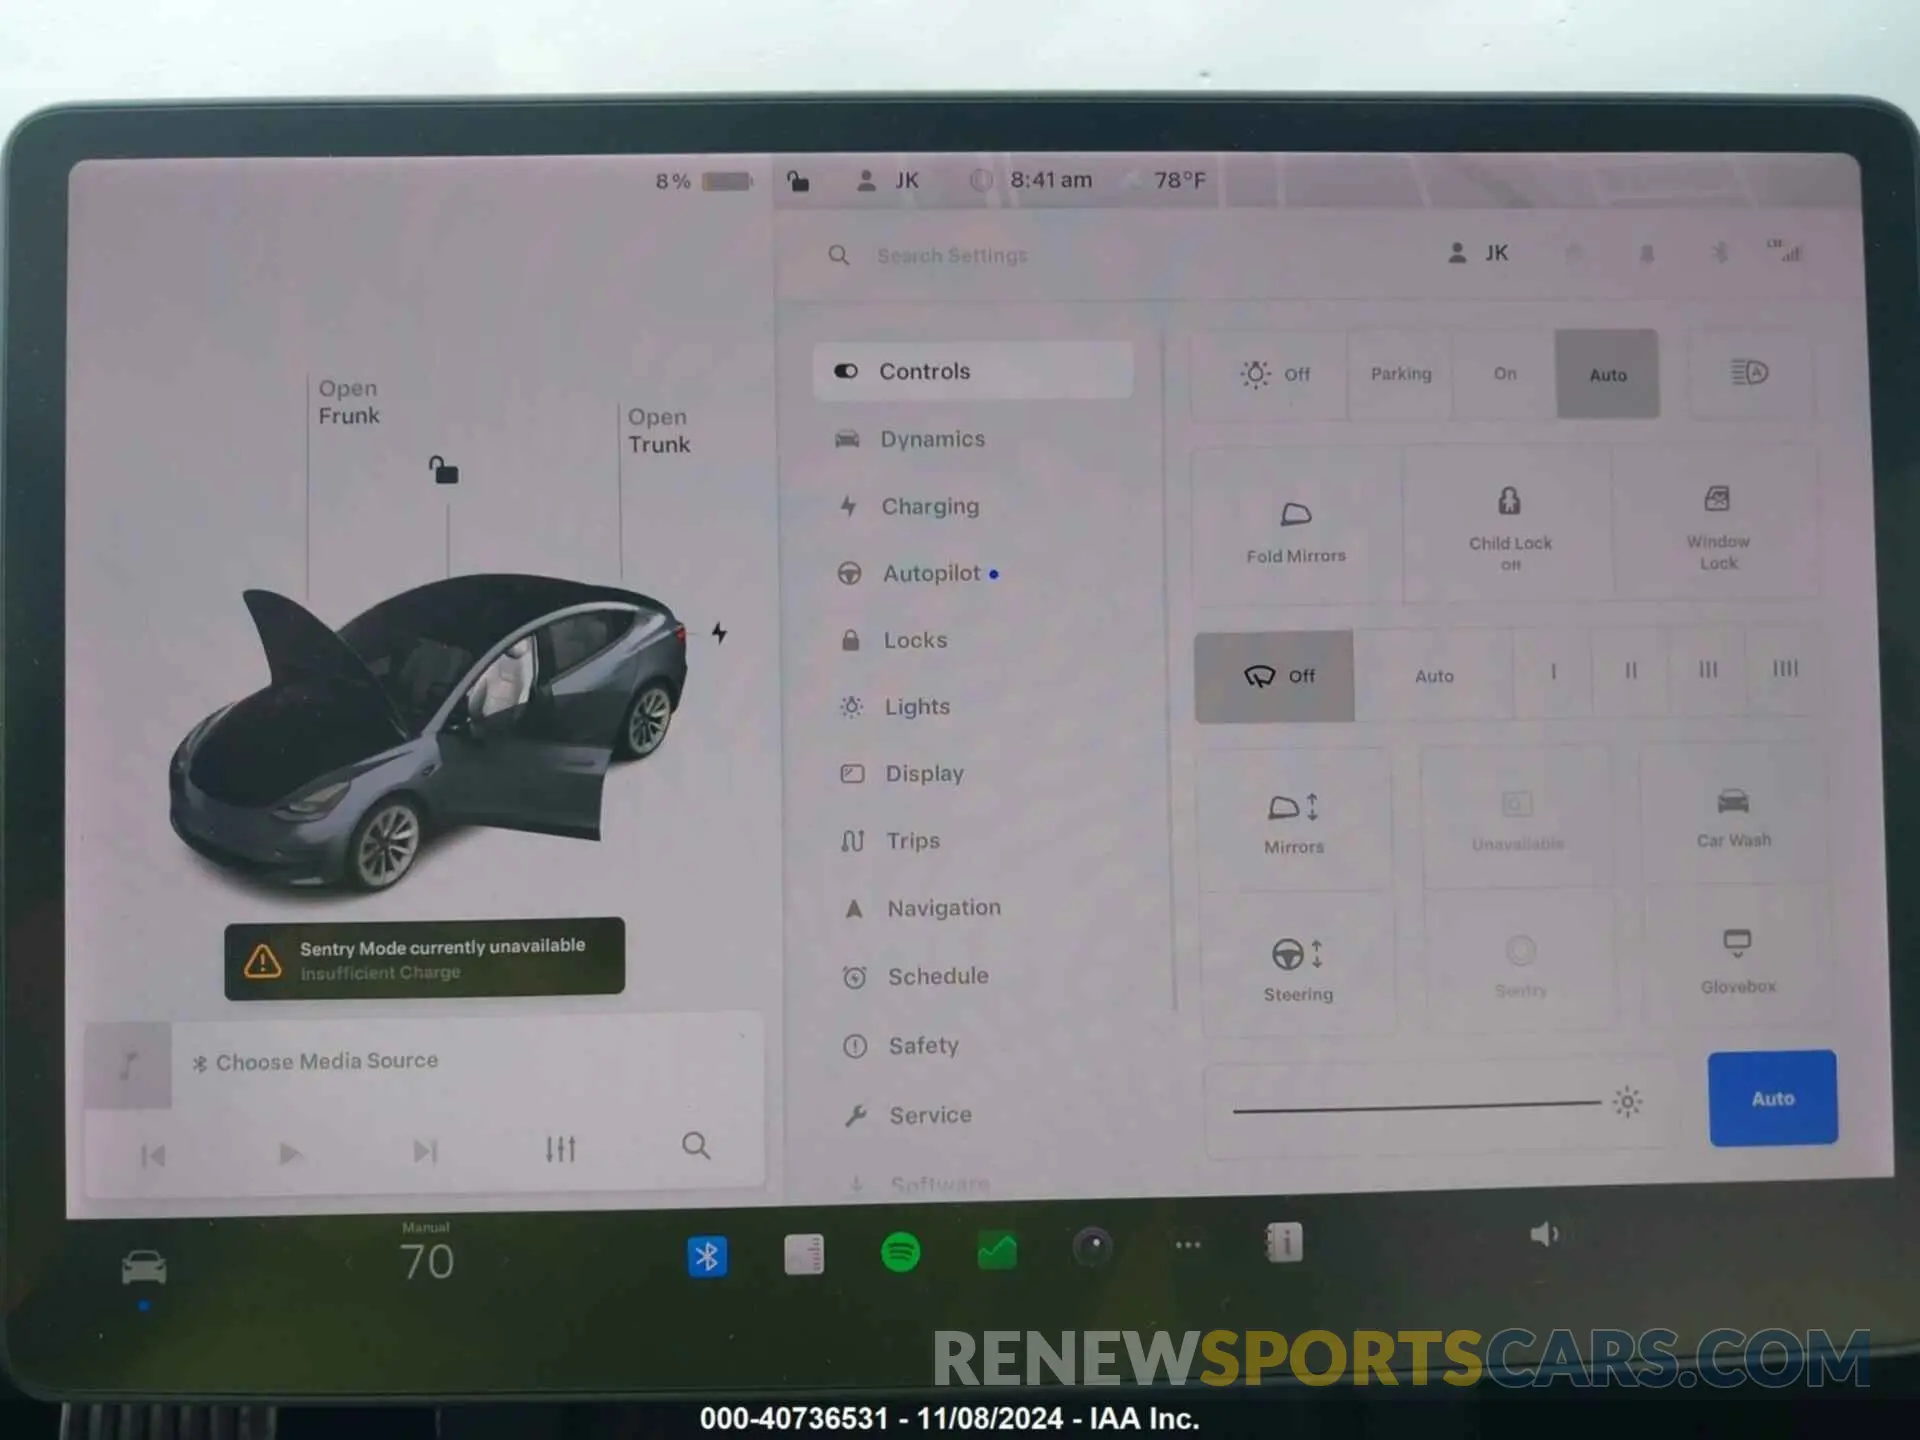Skip to previous track

point(153,1156)
